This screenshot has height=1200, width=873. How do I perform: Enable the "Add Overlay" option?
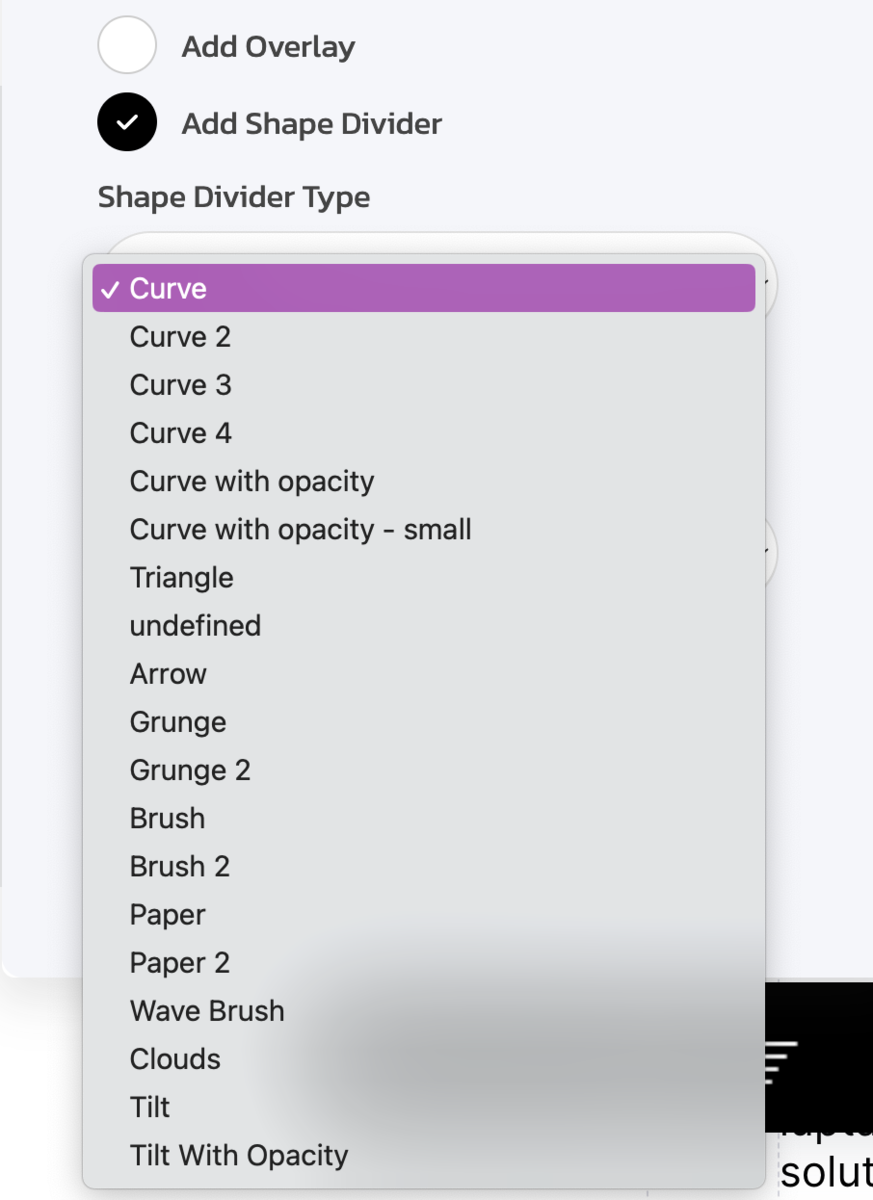127,45
